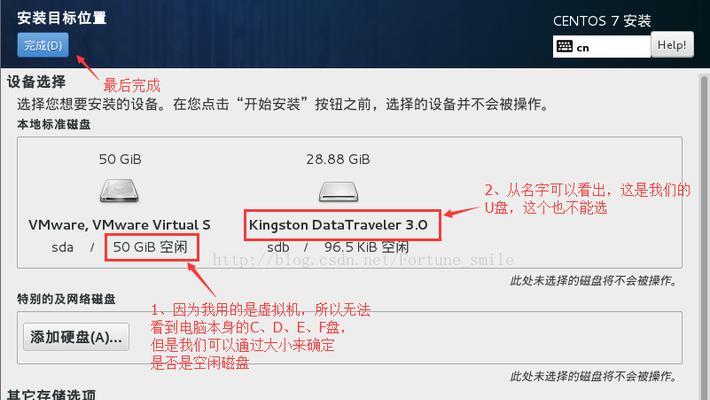710x400 pixels.
Task: Select the Kingston 28.88 GiB drive icon
Action: [338, 191]
